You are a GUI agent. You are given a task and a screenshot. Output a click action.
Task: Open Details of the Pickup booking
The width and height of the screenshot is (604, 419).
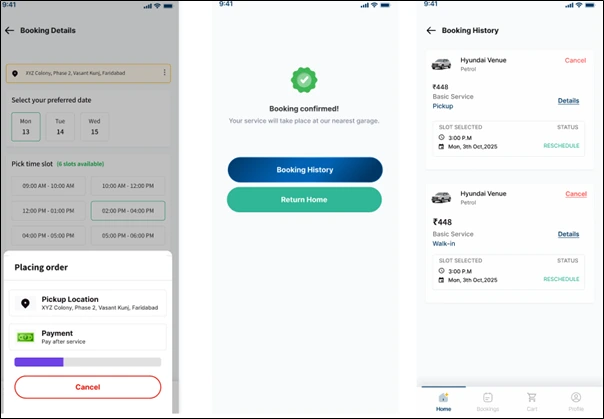coord(568,101)
